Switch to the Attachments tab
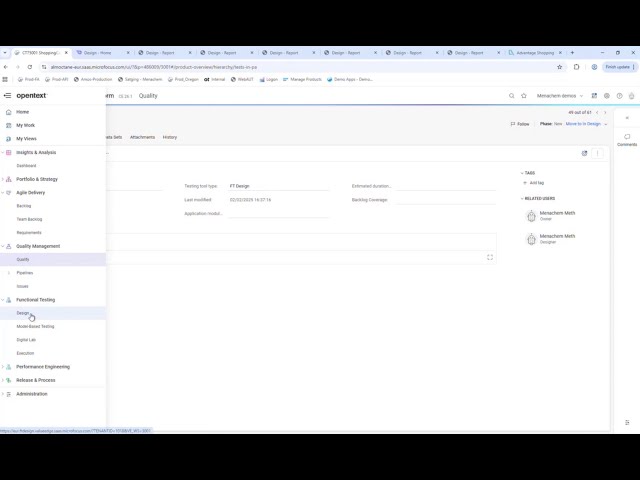The image size is (640, 480). 142,137
